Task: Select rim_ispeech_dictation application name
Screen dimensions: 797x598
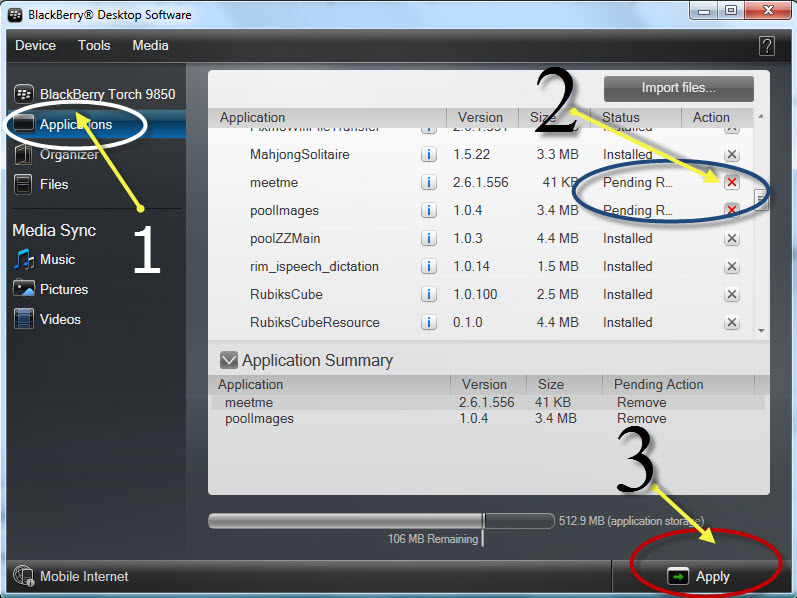Action: (314, 266)
